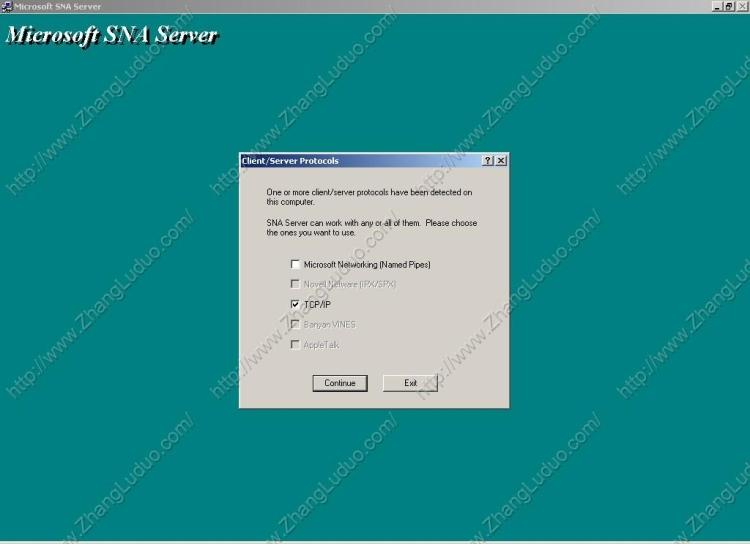This screenshot has height=544, width=750.
Task: Click the 'TCP/IP' label text
Action: tap(317, 304)
